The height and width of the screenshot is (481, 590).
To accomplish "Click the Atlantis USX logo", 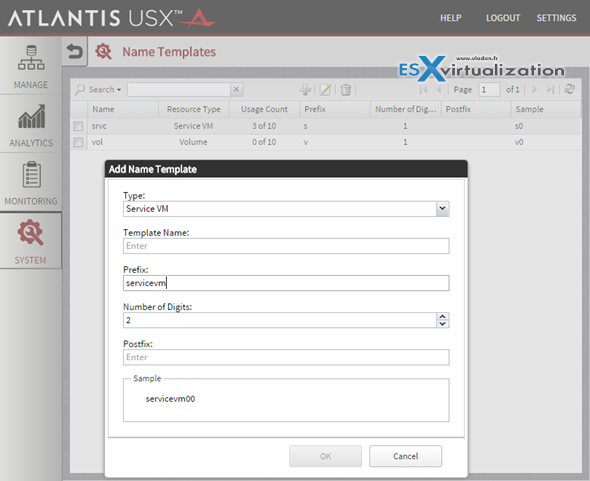I will point(111,18).
